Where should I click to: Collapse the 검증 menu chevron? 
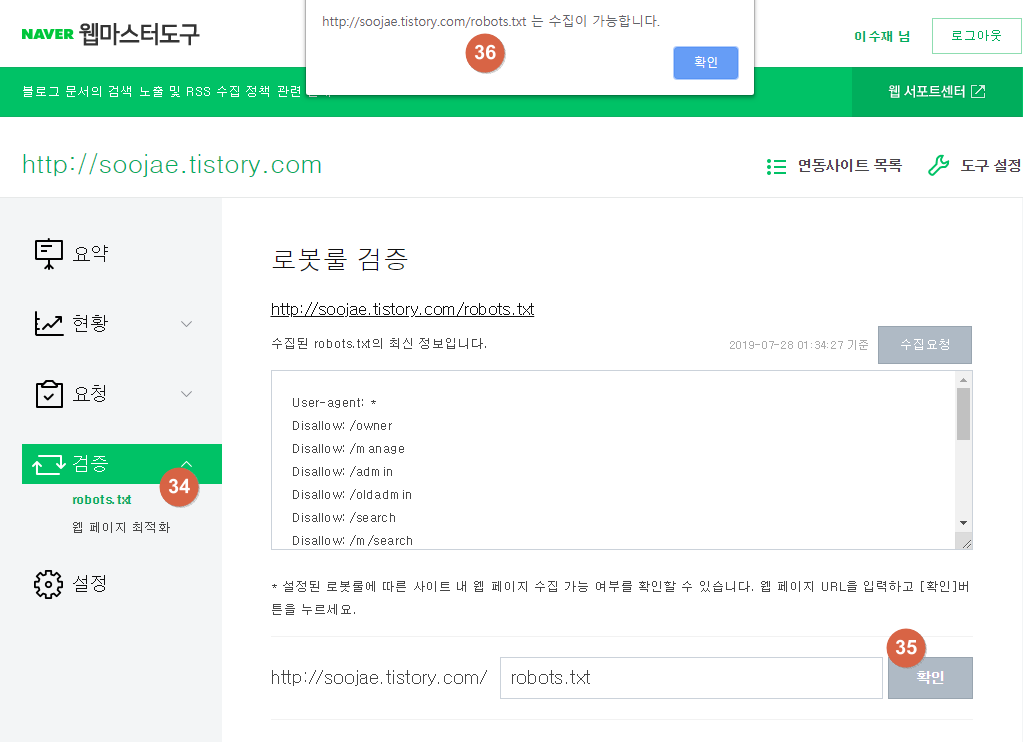(187, 464)
